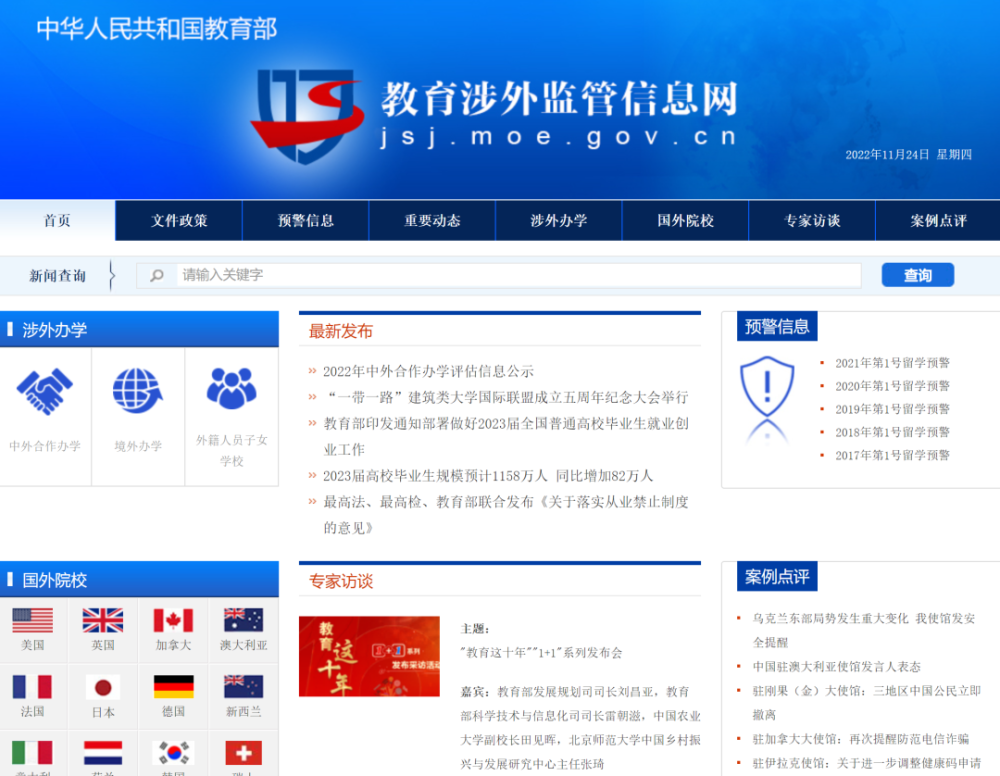Select the 加拿大 flag icon
Viewport: 1000px width, 776px height.
pos(173,620)
